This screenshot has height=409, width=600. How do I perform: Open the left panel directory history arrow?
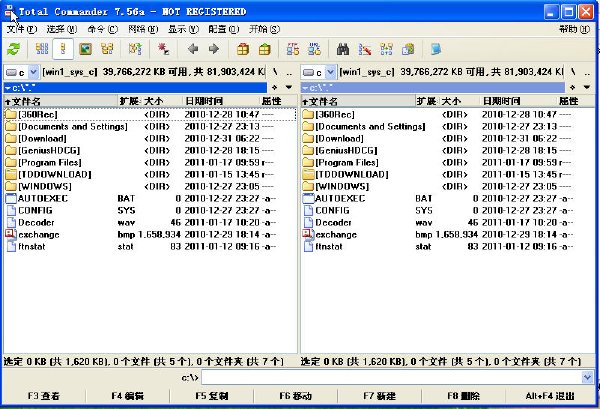pyautogui.click(x=289, y=88)
